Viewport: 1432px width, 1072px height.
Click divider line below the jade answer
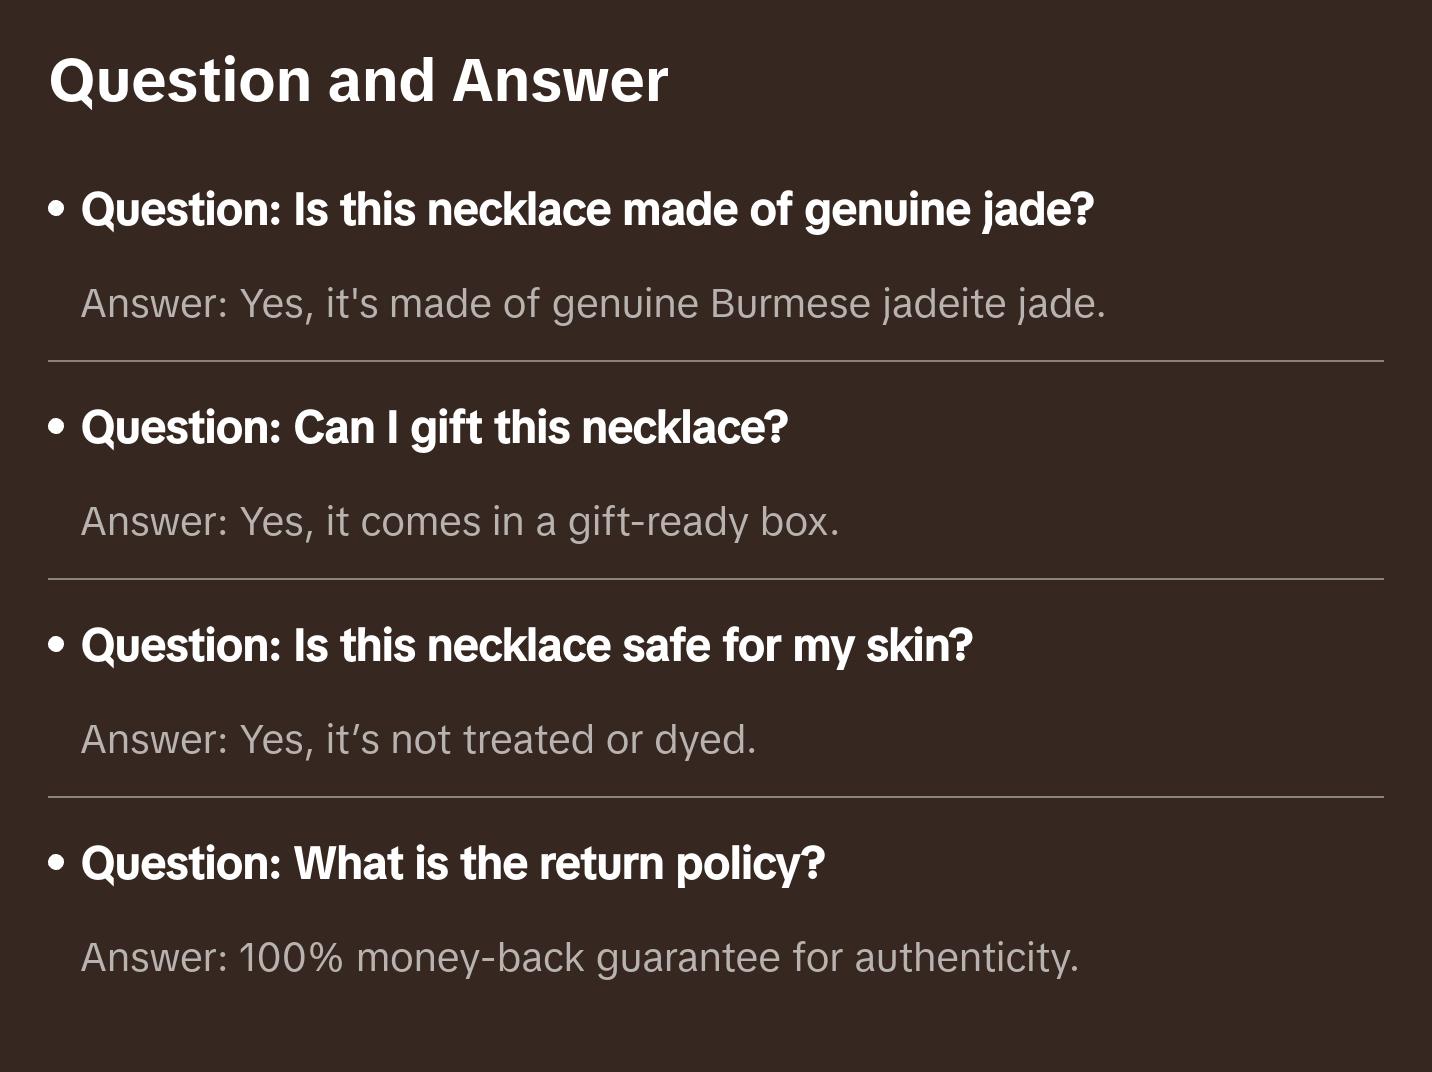(x=715, y=361)
